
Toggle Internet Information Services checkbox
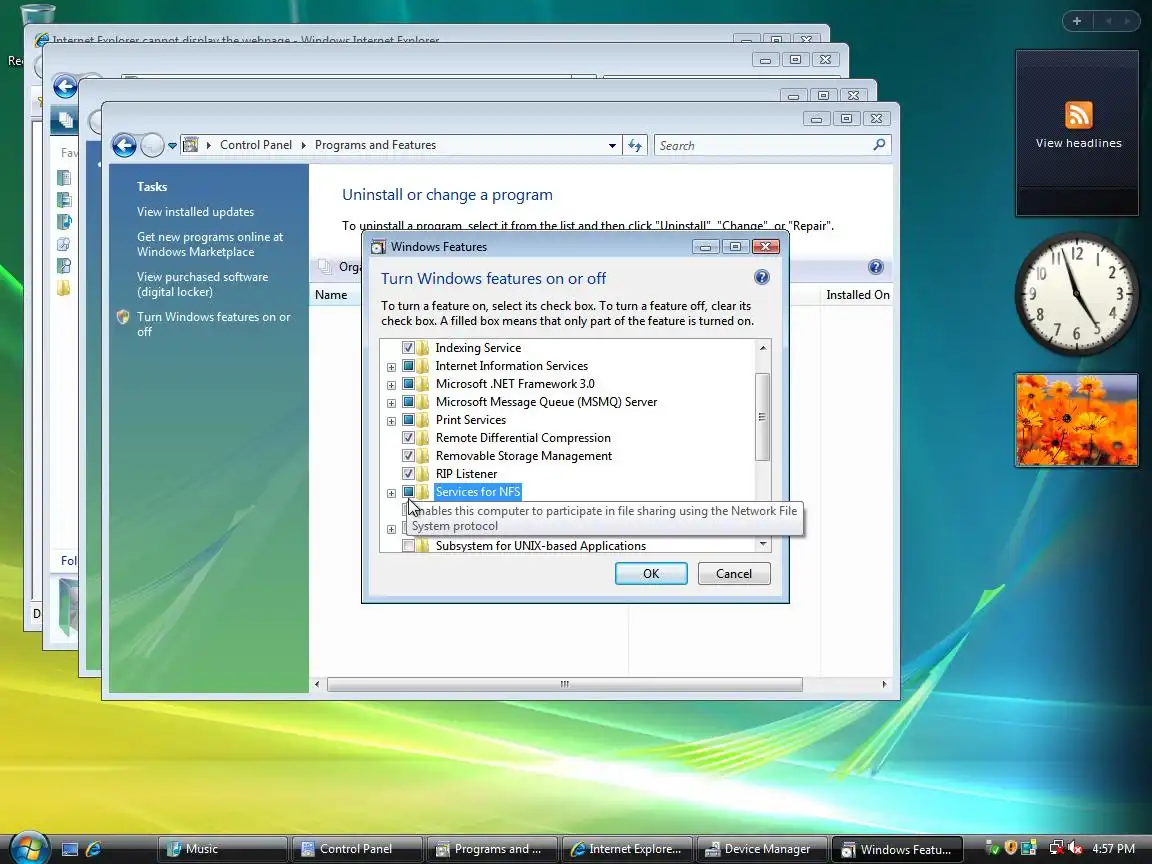pos(408,366)
